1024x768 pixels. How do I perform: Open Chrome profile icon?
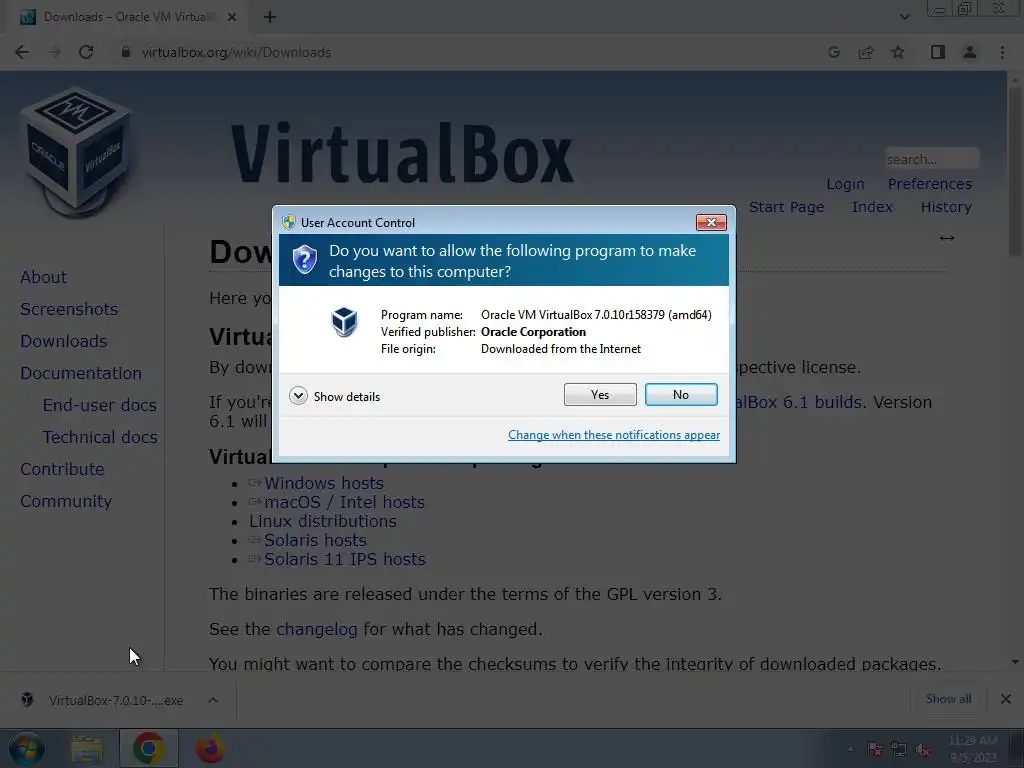(x=970, y=52)
